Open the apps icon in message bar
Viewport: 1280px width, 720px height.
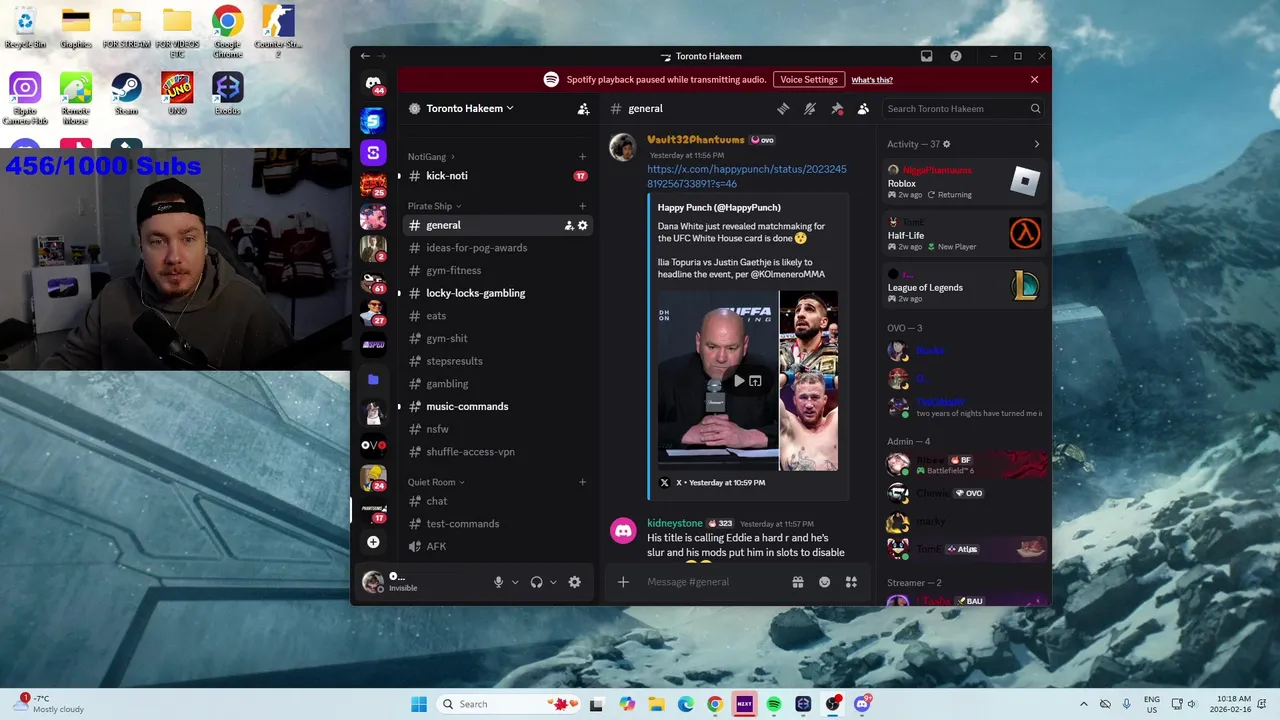[852, 582]
